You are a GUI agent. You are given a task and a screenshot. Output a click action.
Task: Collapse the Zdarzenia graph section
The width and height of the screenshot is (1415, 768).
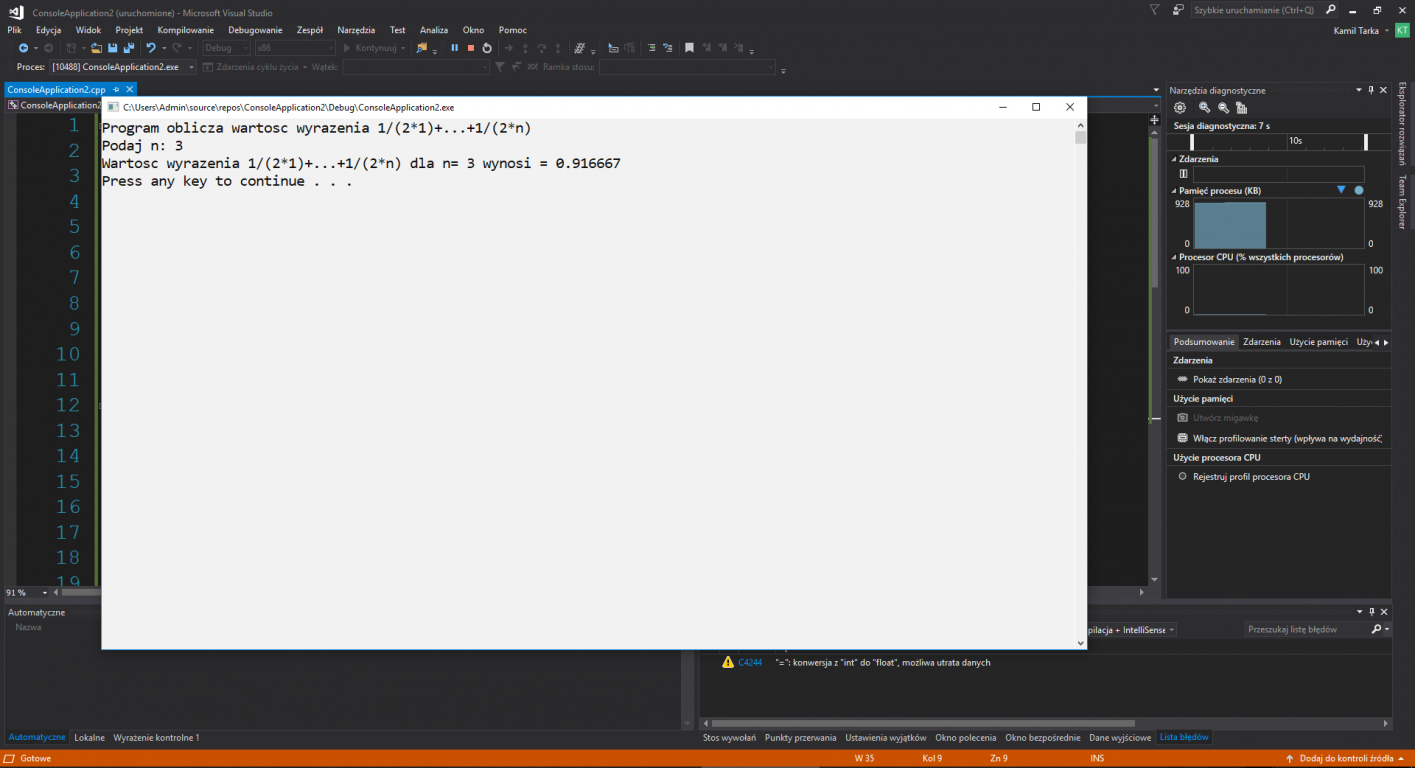point(1174,159)
